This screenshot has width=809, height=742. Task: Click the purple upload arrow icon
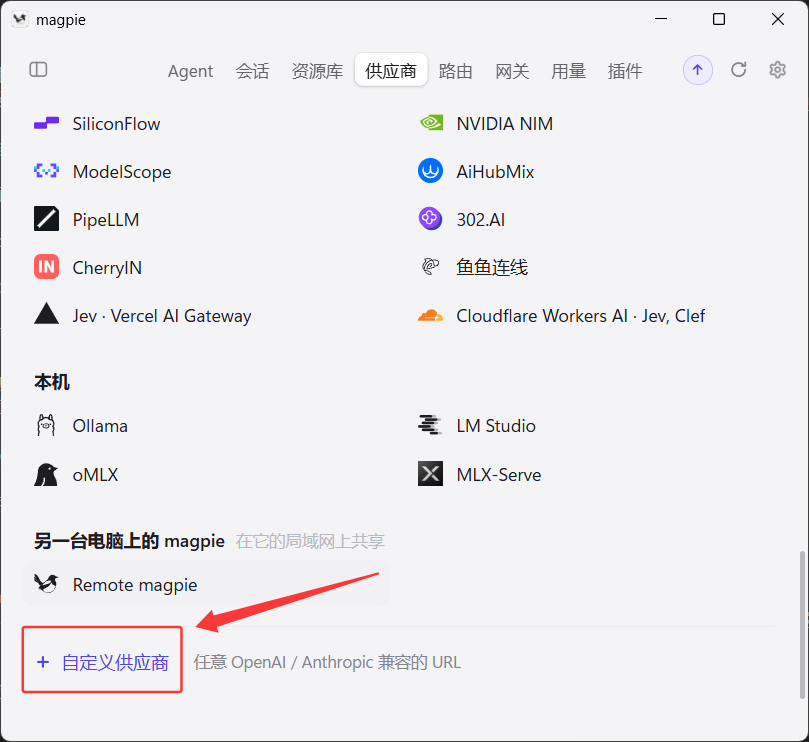698,70
